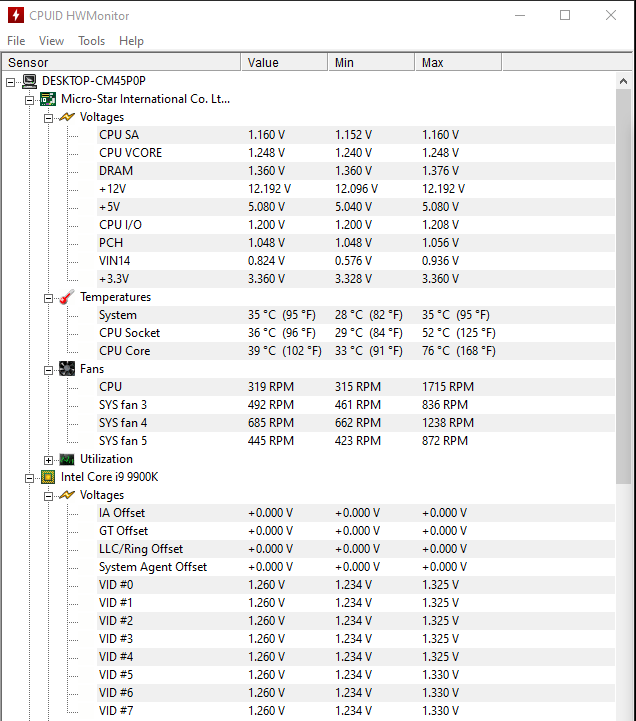
Task: Select the +5V row
Action: pyautogui.click(x=355, y=207)
